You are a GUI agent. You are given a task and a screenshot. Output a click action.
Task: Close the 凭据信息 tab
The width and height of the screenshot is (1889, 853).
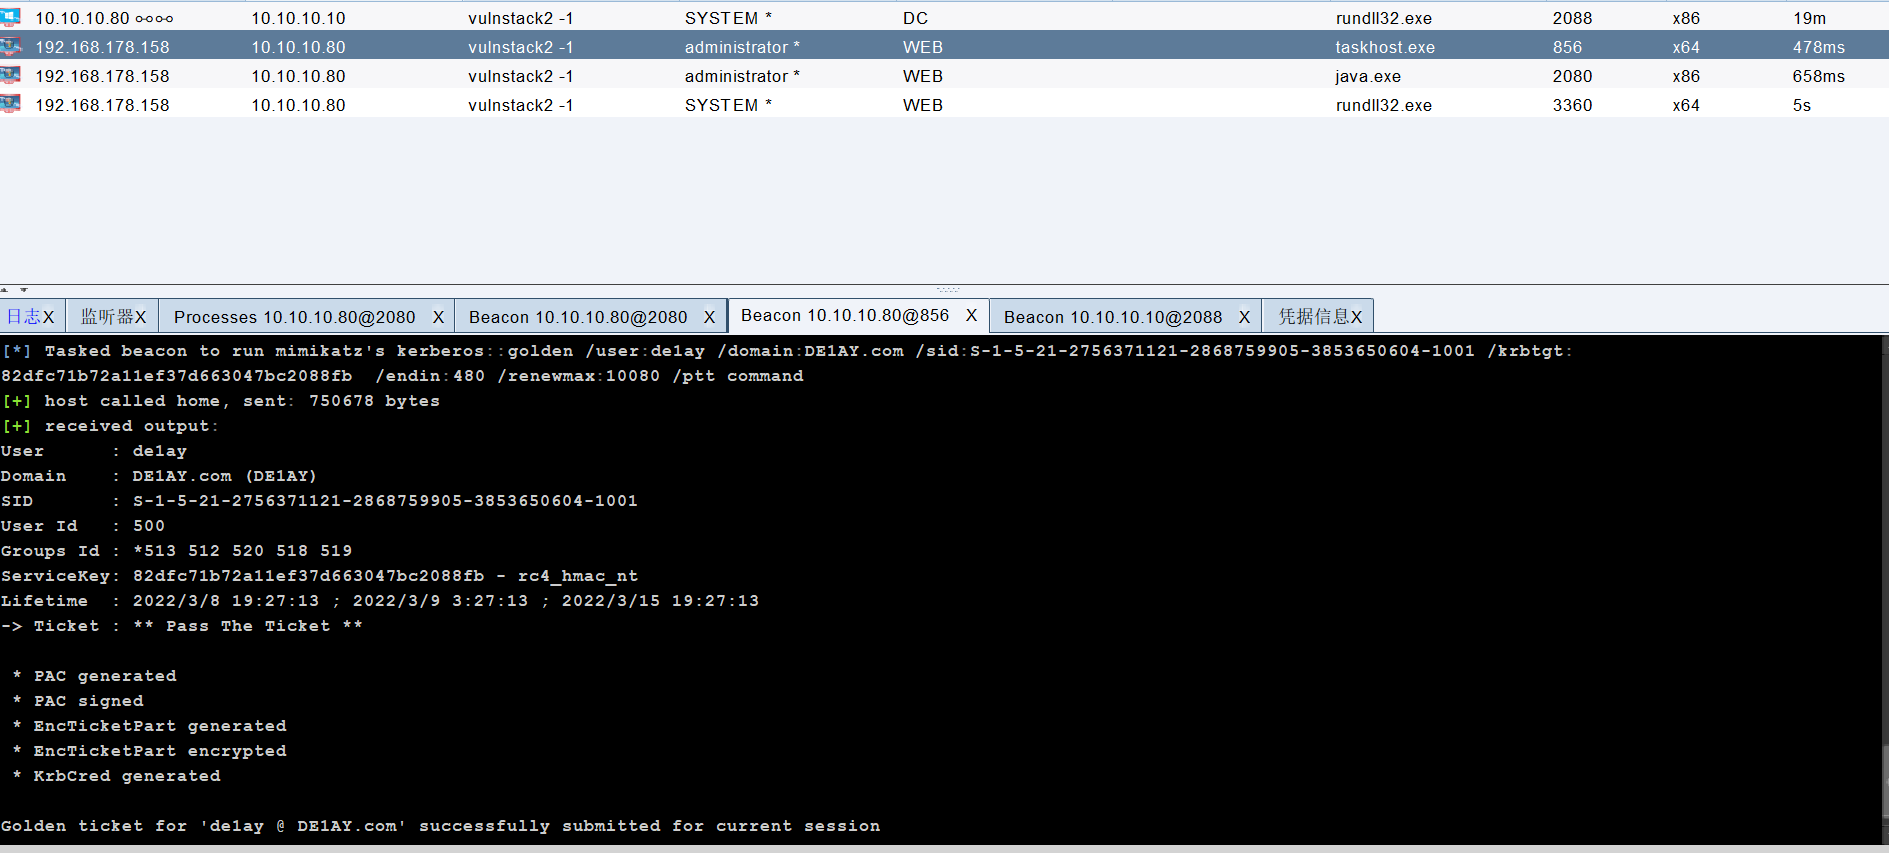coord(1357,317)
